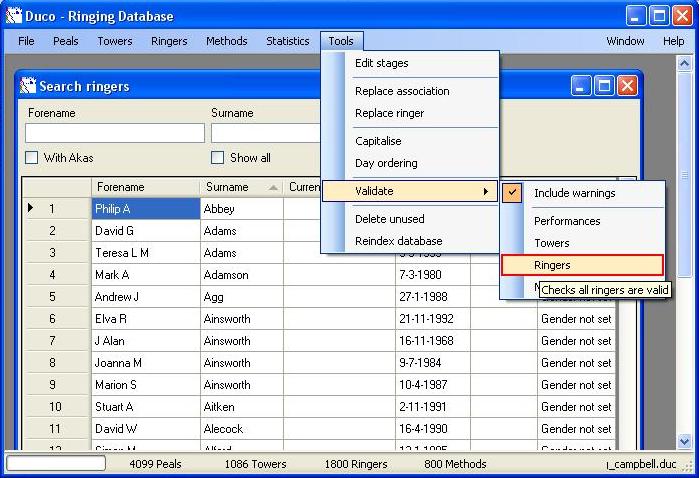
Task: Click the Forename search input field
Action: (114, 133)
